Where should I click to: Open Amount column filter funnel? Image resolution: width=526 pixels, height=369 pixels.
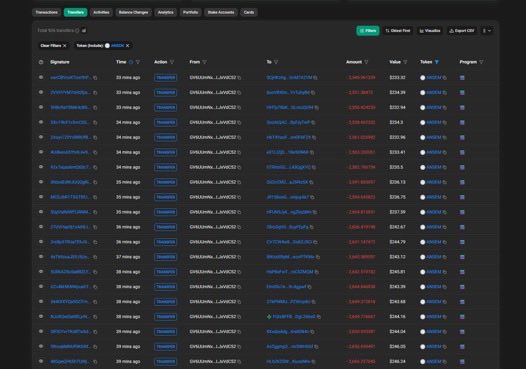[x=366, y=62]
